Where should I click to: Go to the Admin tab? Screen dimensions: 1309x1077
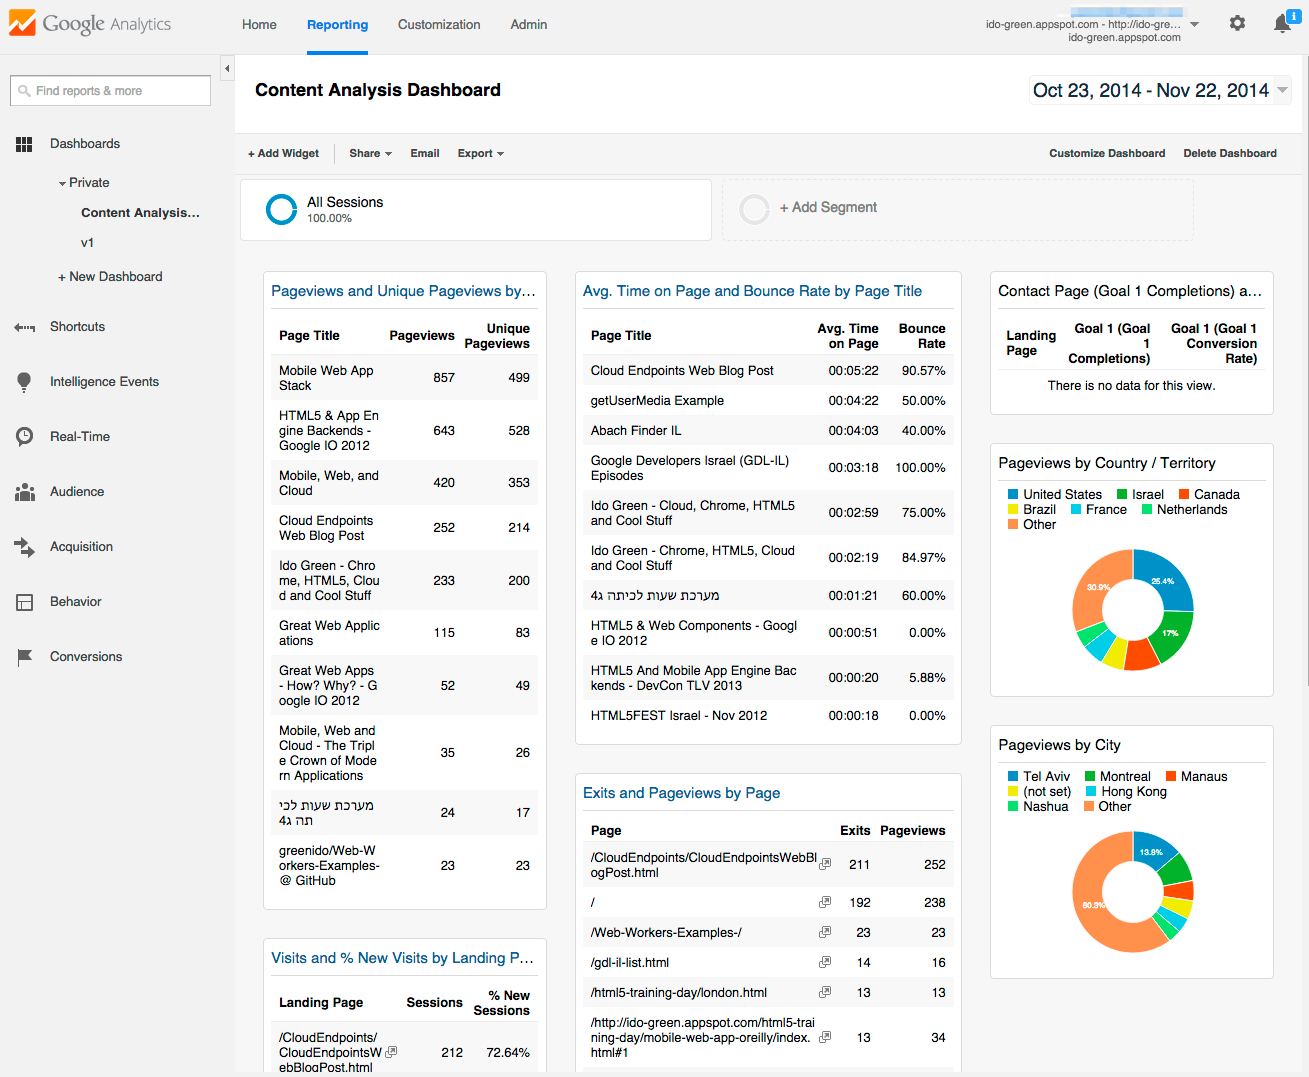point(528,25)
